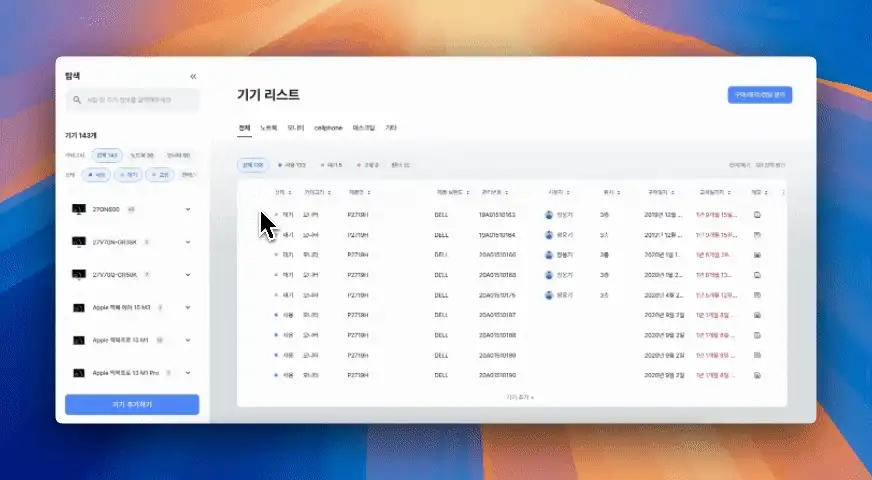Toggle the sidebar 노트북 category chip
The height and width of the screenshot is (480, 872).
point(142,155)
